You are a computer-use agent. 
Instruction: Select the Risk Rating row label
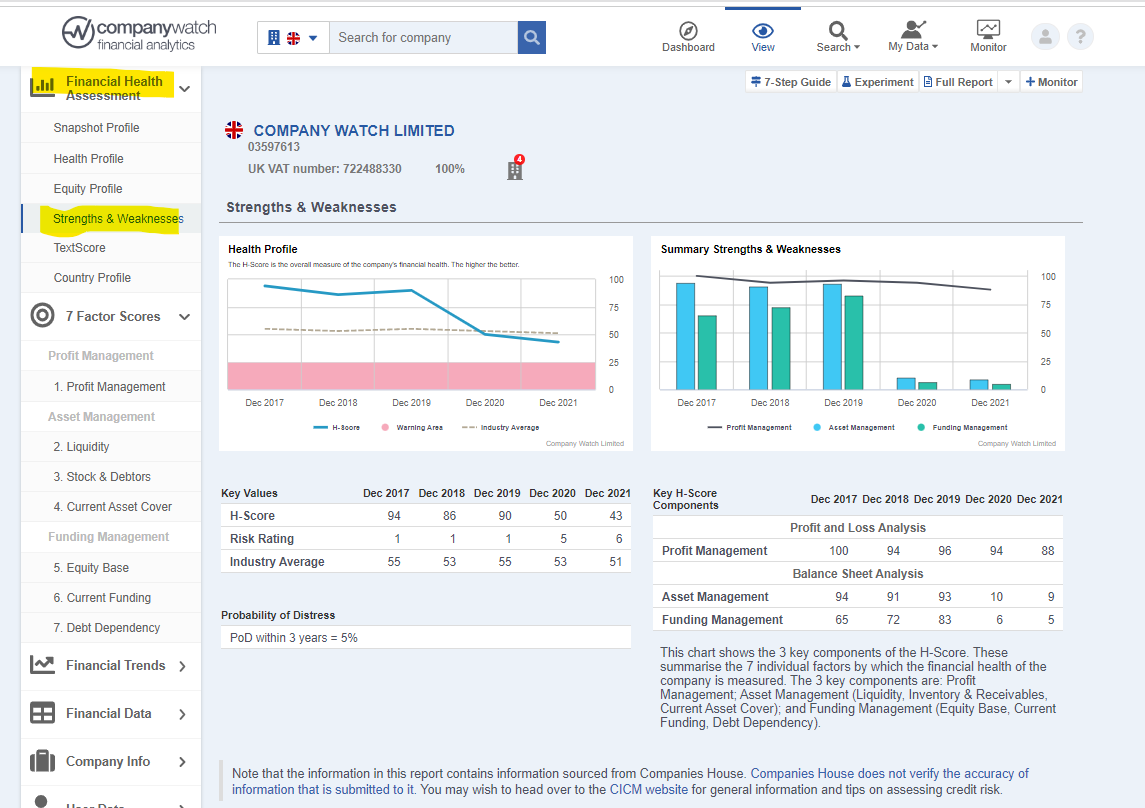[261, 539]
